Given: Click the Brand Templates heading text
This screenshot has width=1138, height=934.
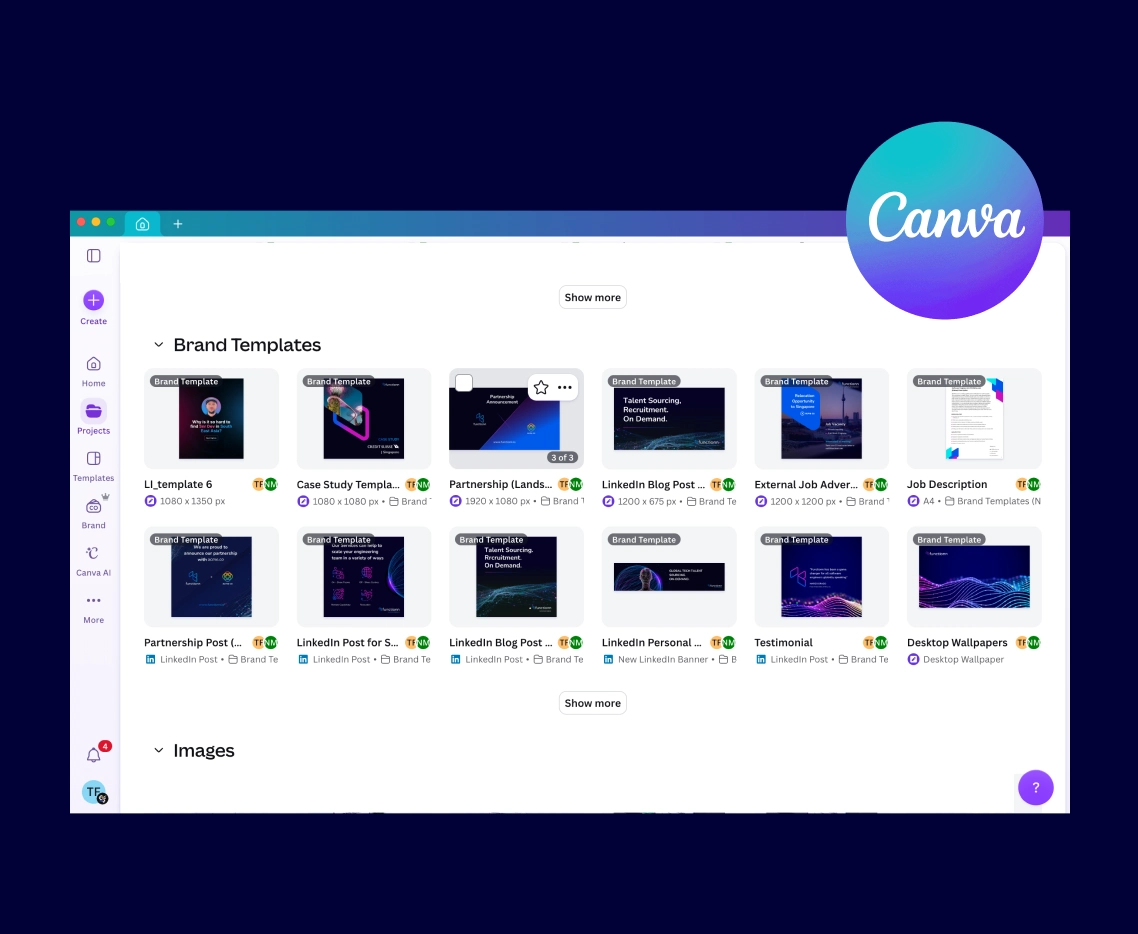Looking at the screenshot, I should pyautogui.click(x=247, y=345).
